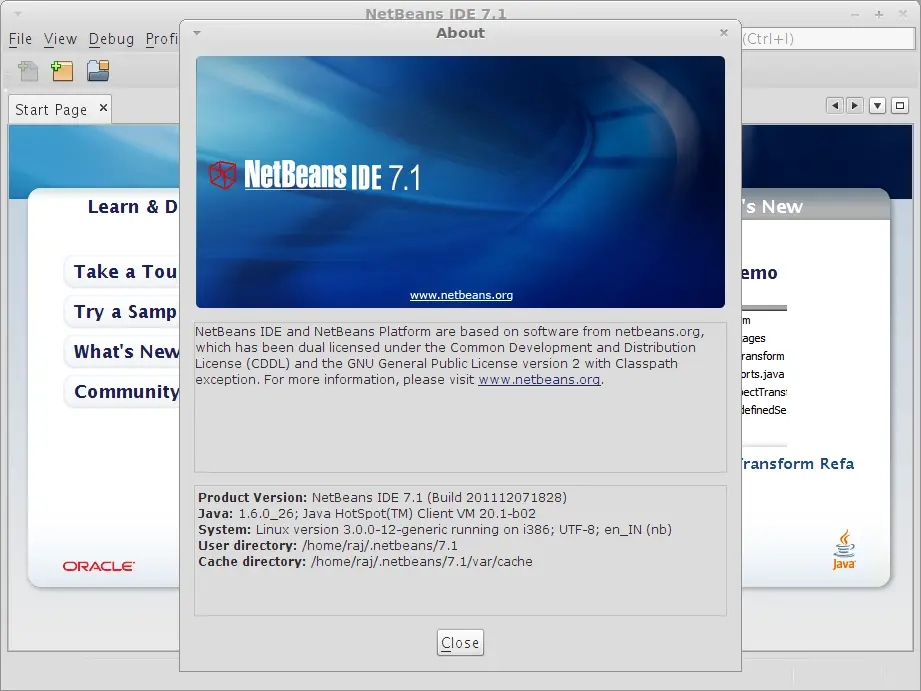The height and width of the screenshot is (691, 921).
Task: Maximize the NetBeans main window with plus
Action: pyautogui.click(x=879, y=14)
